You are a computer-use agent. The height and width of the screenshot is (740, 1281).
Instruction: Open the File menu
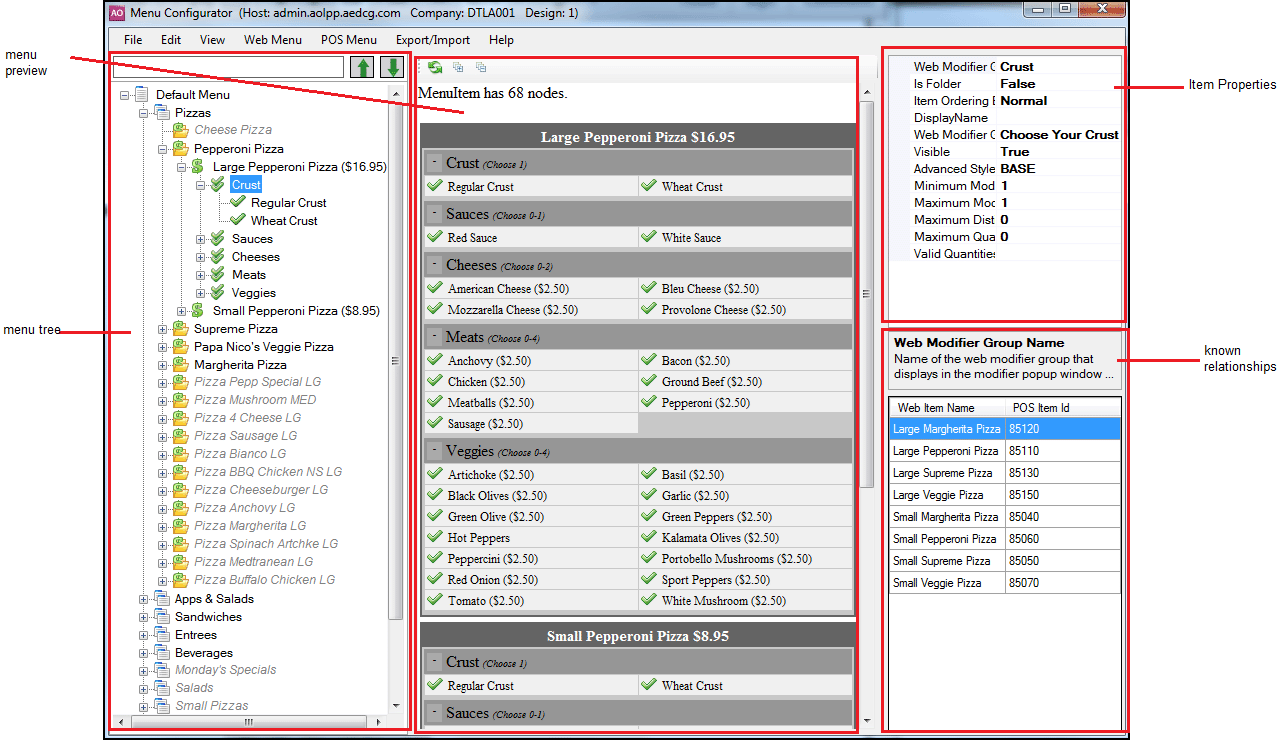(133, 40)
